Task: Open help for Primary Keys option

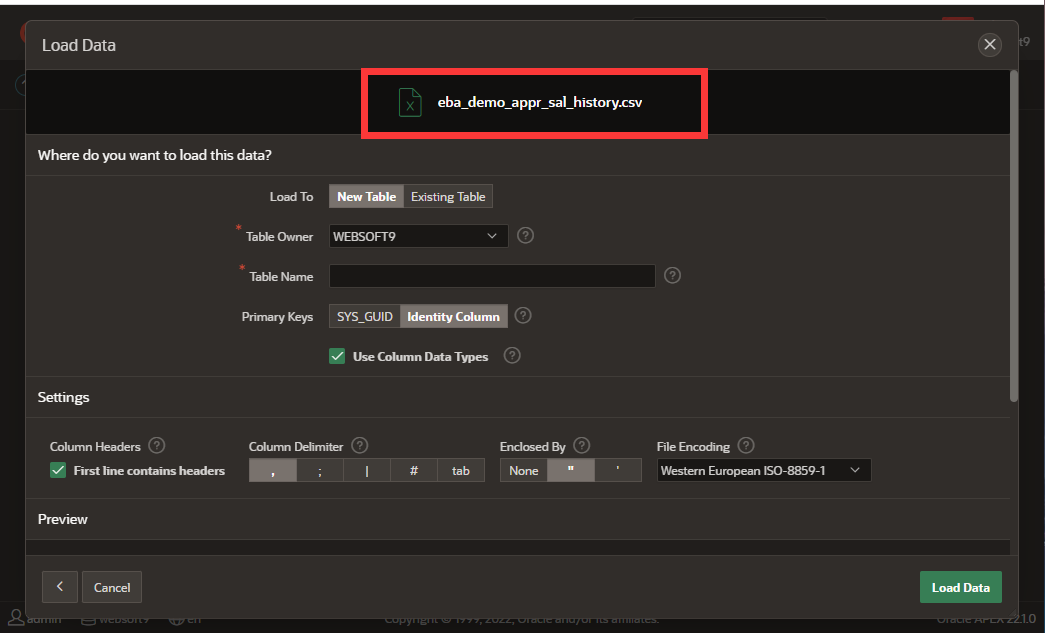Action: pos(522,316)
